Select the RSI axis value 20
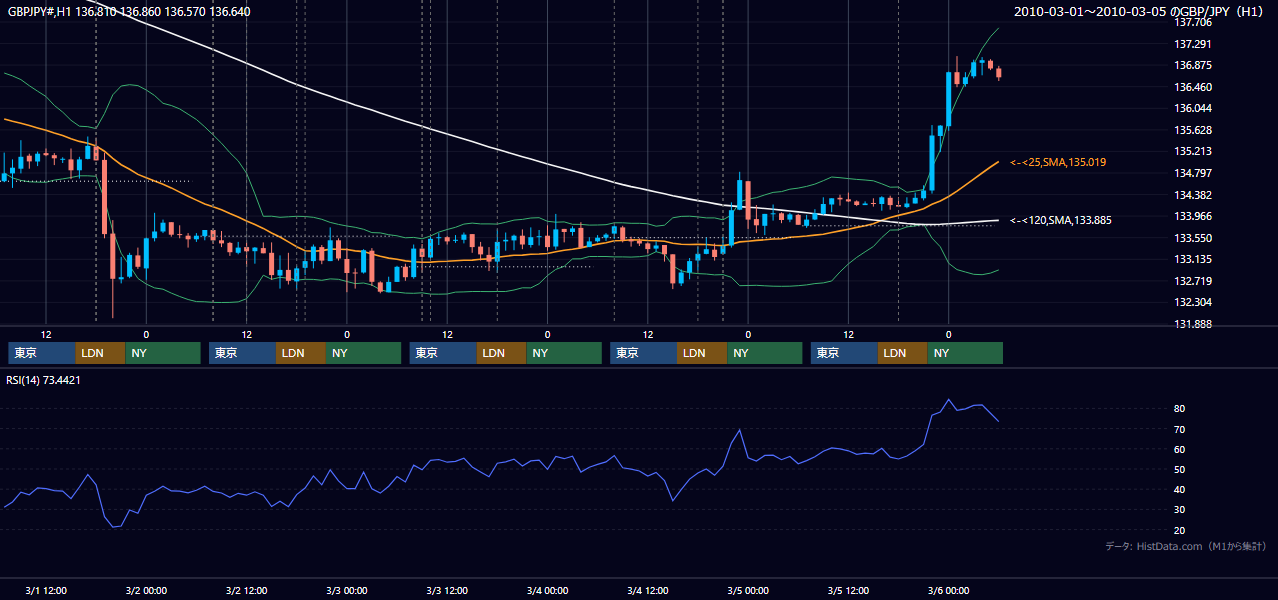This screenshot has height=600, width=1278. coord(1180,531)
